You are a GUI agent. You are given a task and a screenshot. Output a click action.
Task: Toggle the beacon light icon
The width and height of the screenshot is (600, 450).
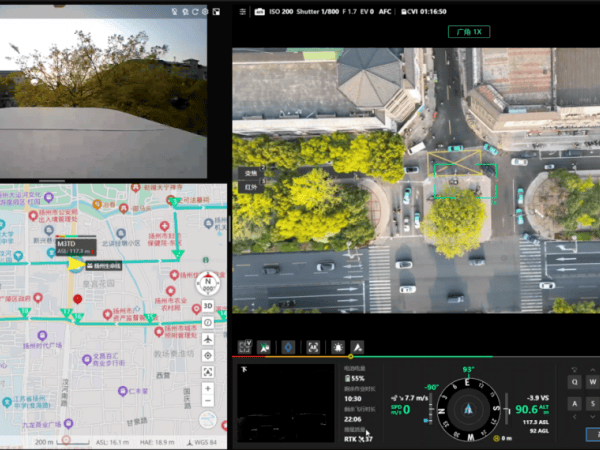point(336,346)
